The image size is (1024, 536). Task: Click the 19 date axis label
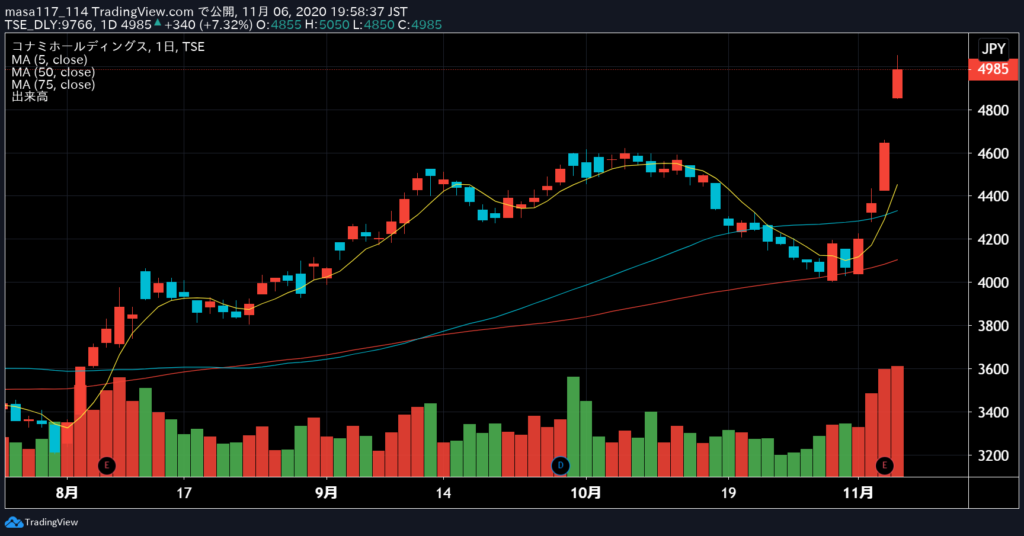tap(728, 492)
